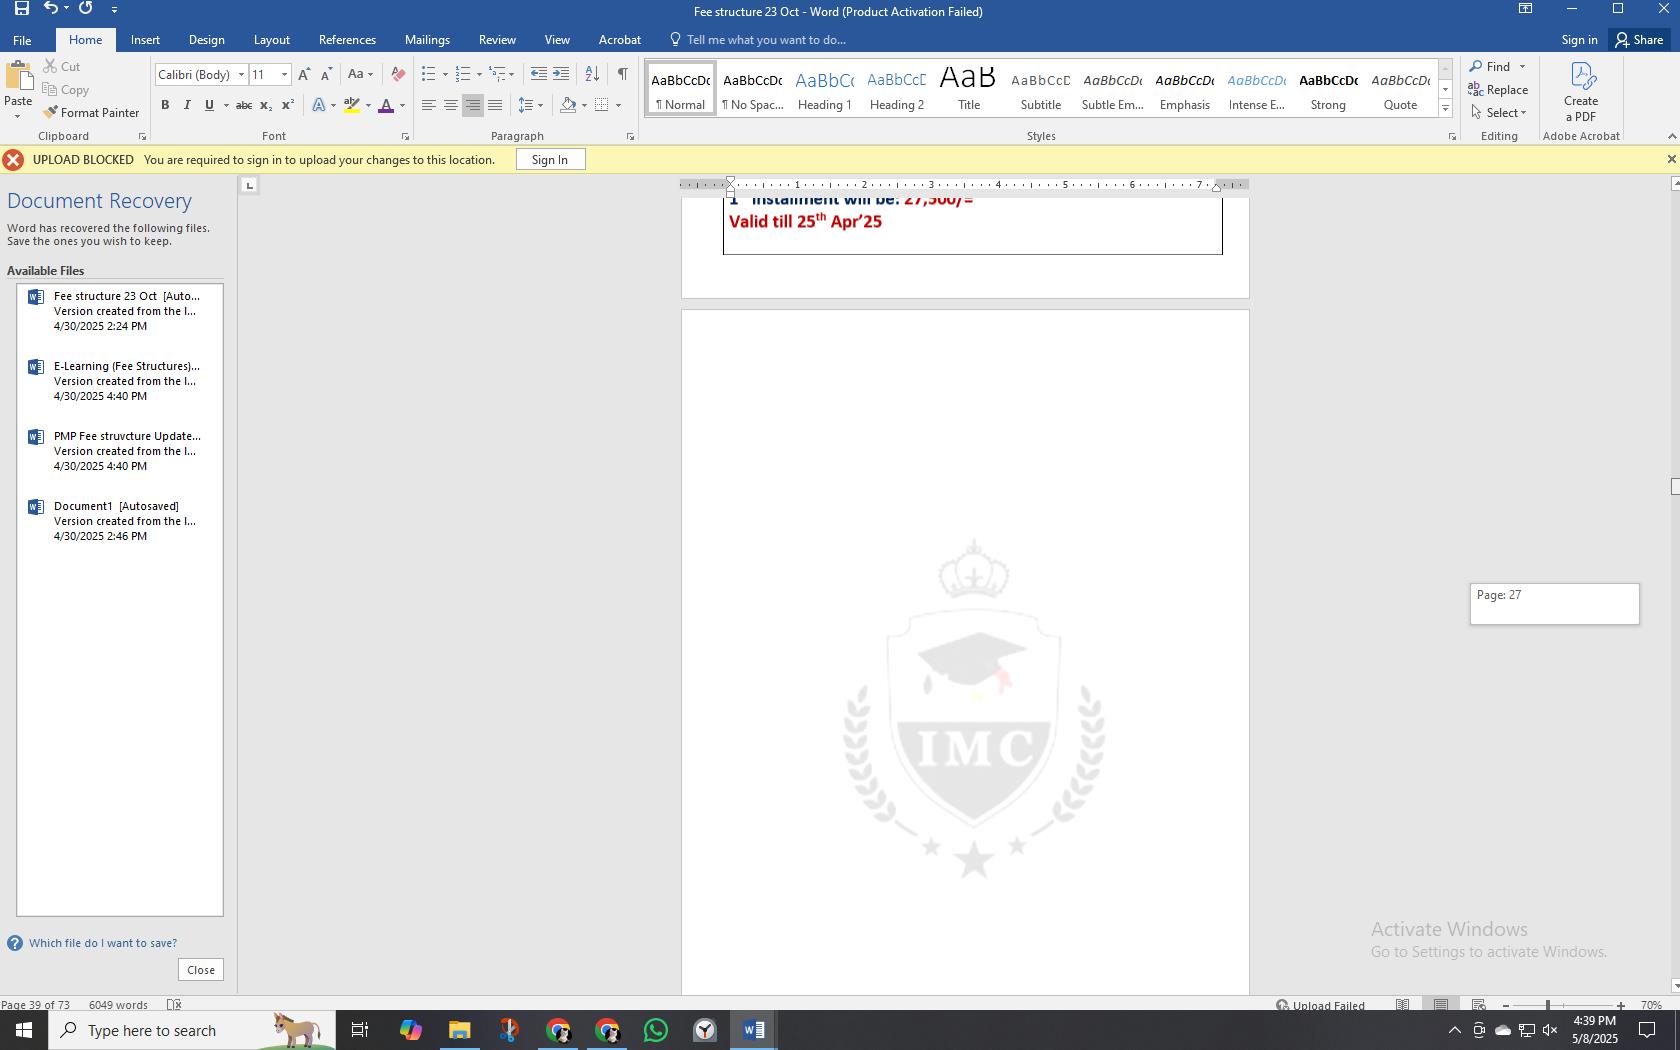Open the Font name dropdown
1680x1050 pixels.
click(241, 75)
